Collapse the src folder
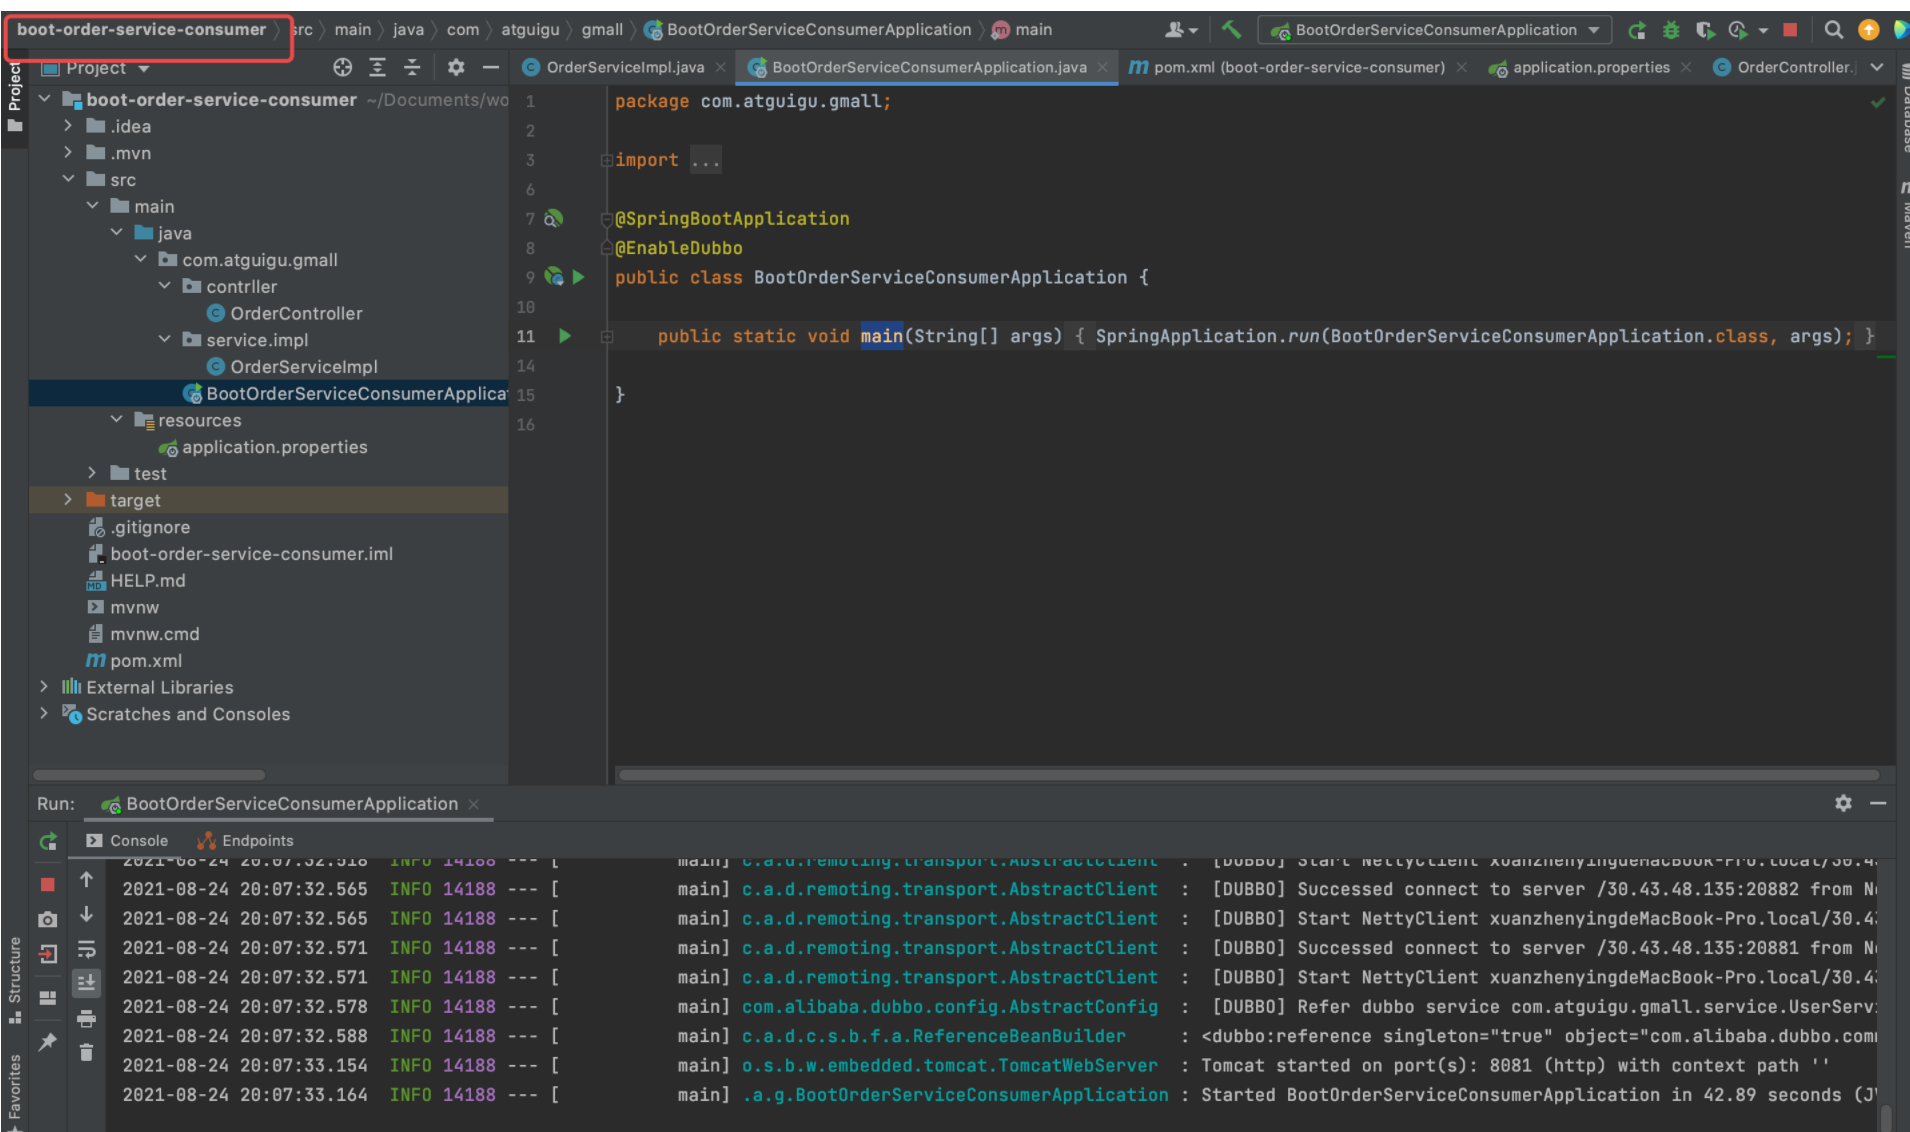The width and height of the screenshot is (1910, 1132). (x=68, y=179)
